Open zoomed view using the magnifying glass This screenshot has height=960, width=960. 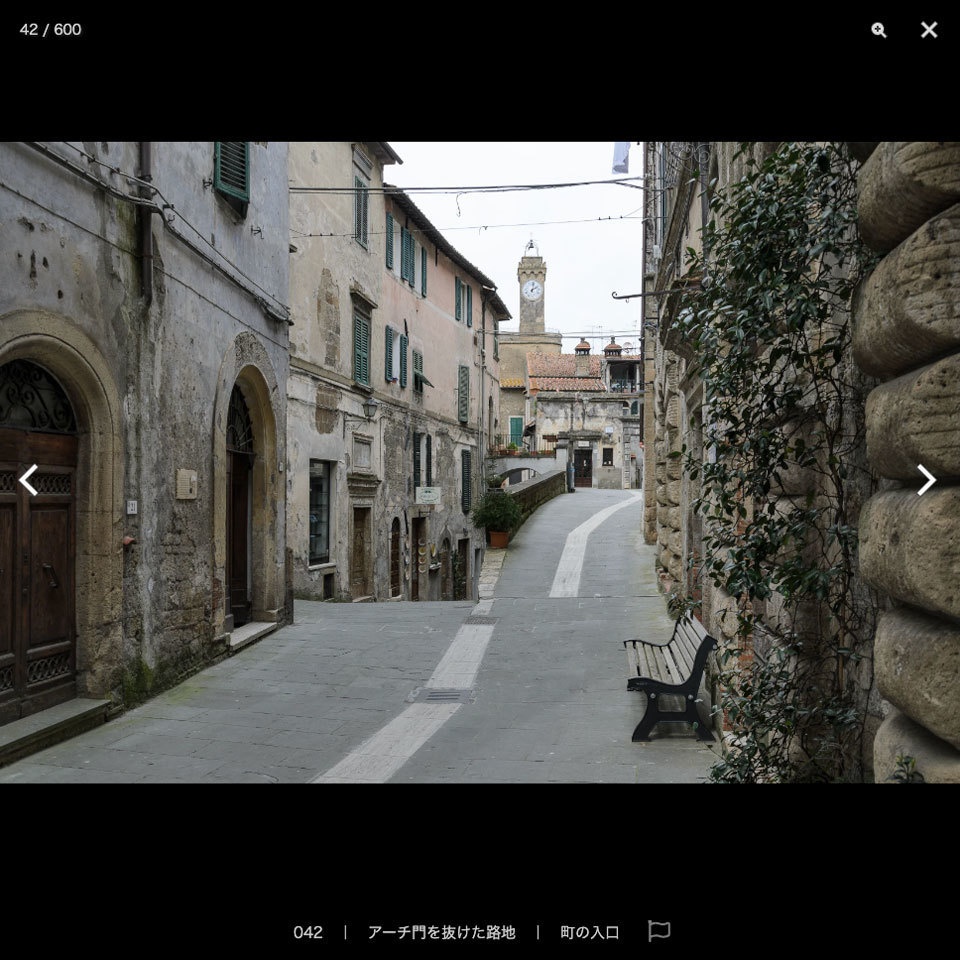click(x=878, y=30)
